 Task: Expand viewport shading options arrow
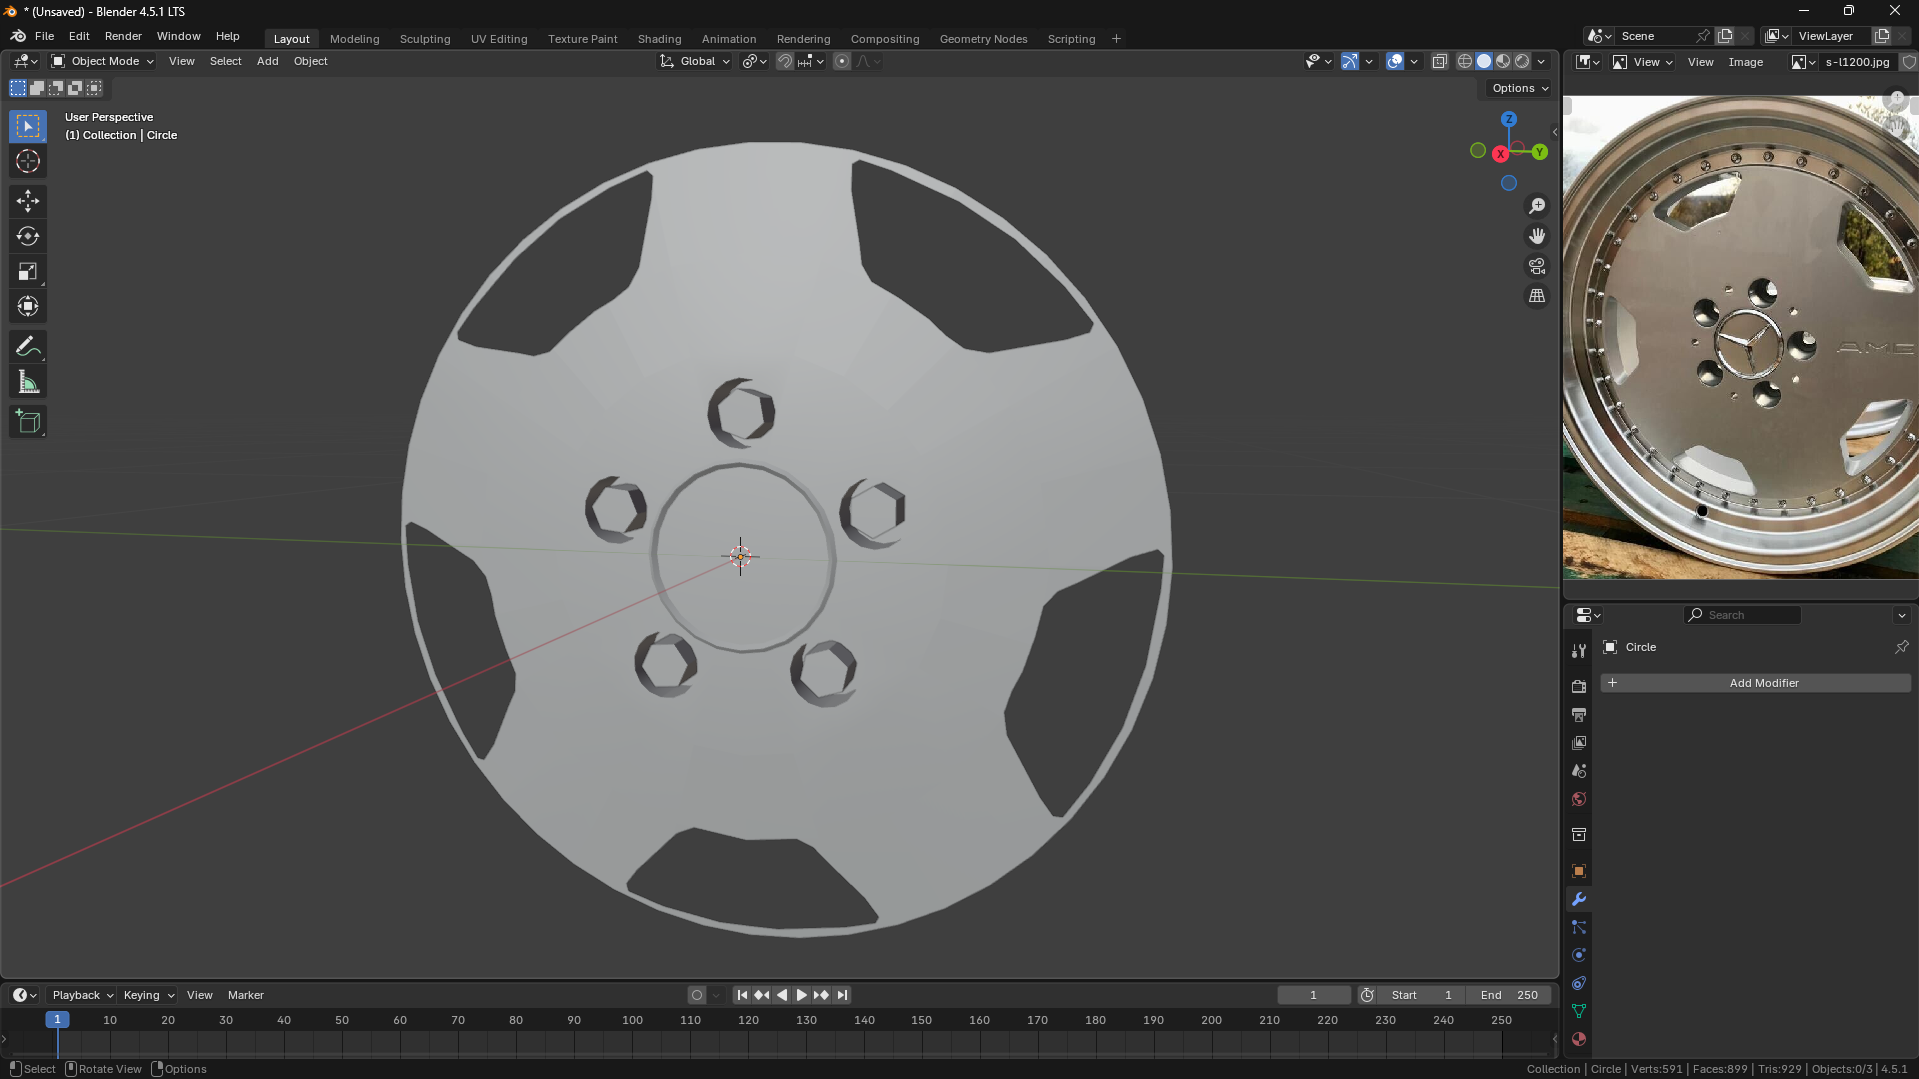pos(1542,61)
